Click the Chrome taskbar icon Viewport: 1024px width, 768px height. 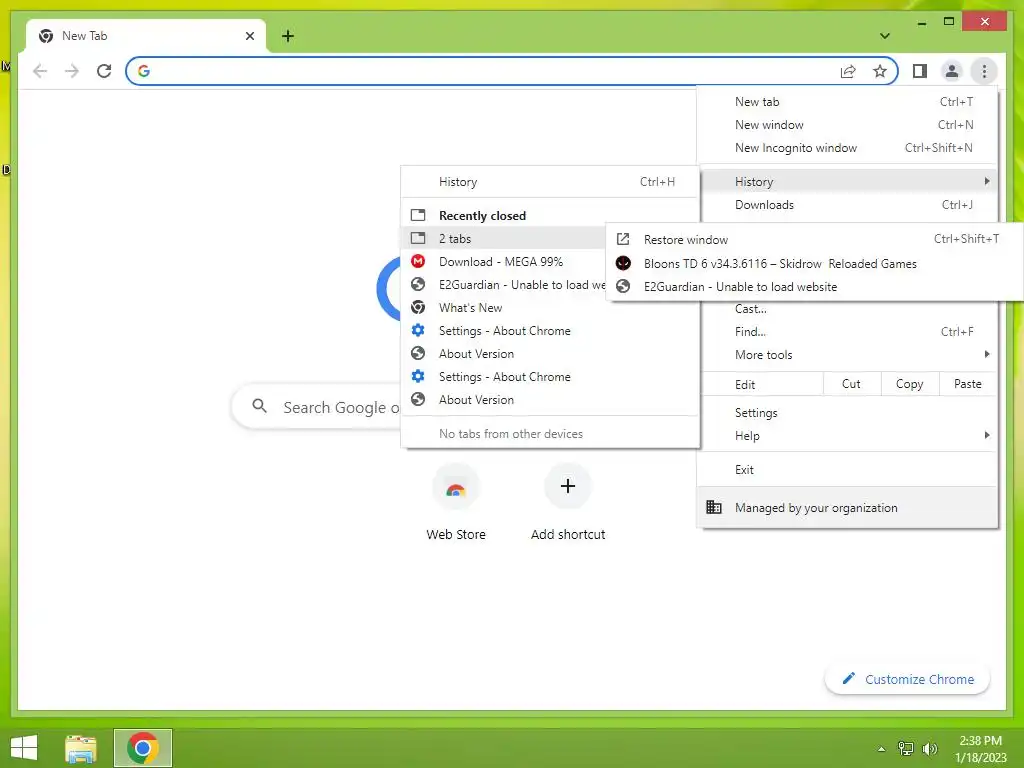(x=143, y=748)
